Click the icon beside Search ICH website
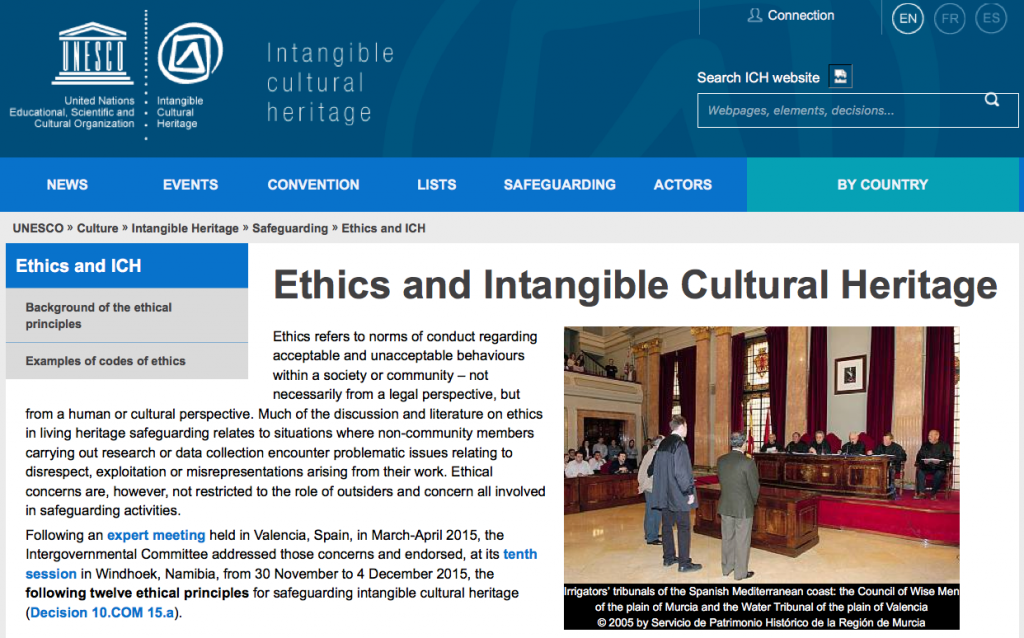 tap(840, 77)
